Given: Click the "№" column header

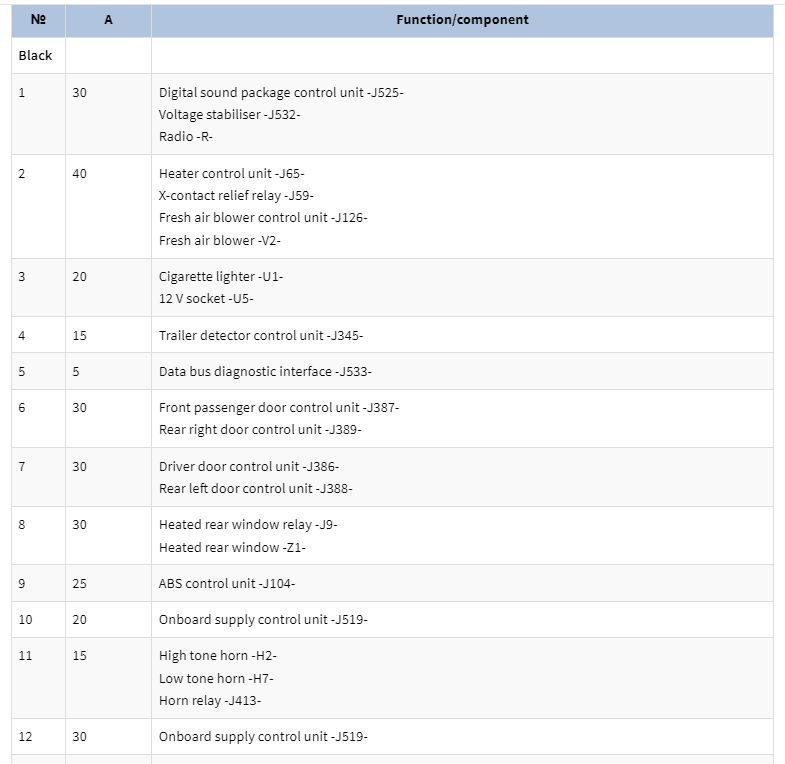Looking at the screenshot, I should click(x=39, y=20).
